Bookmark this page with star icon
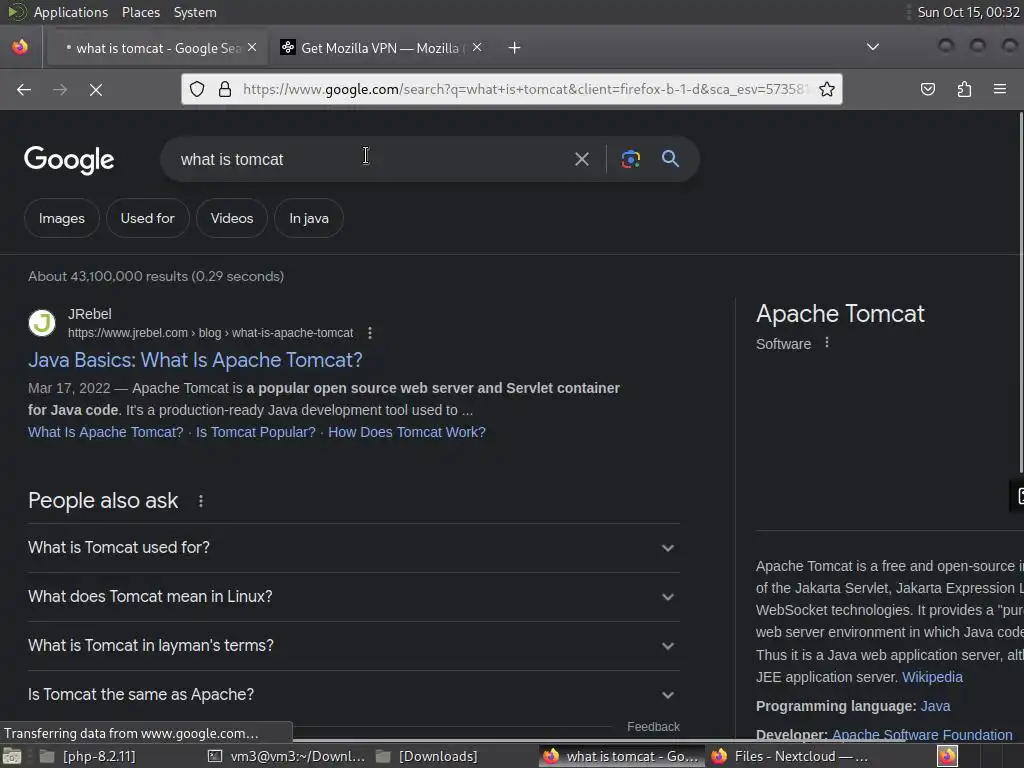The width and height of the screenshot is (1024, 768). (827, 89)
